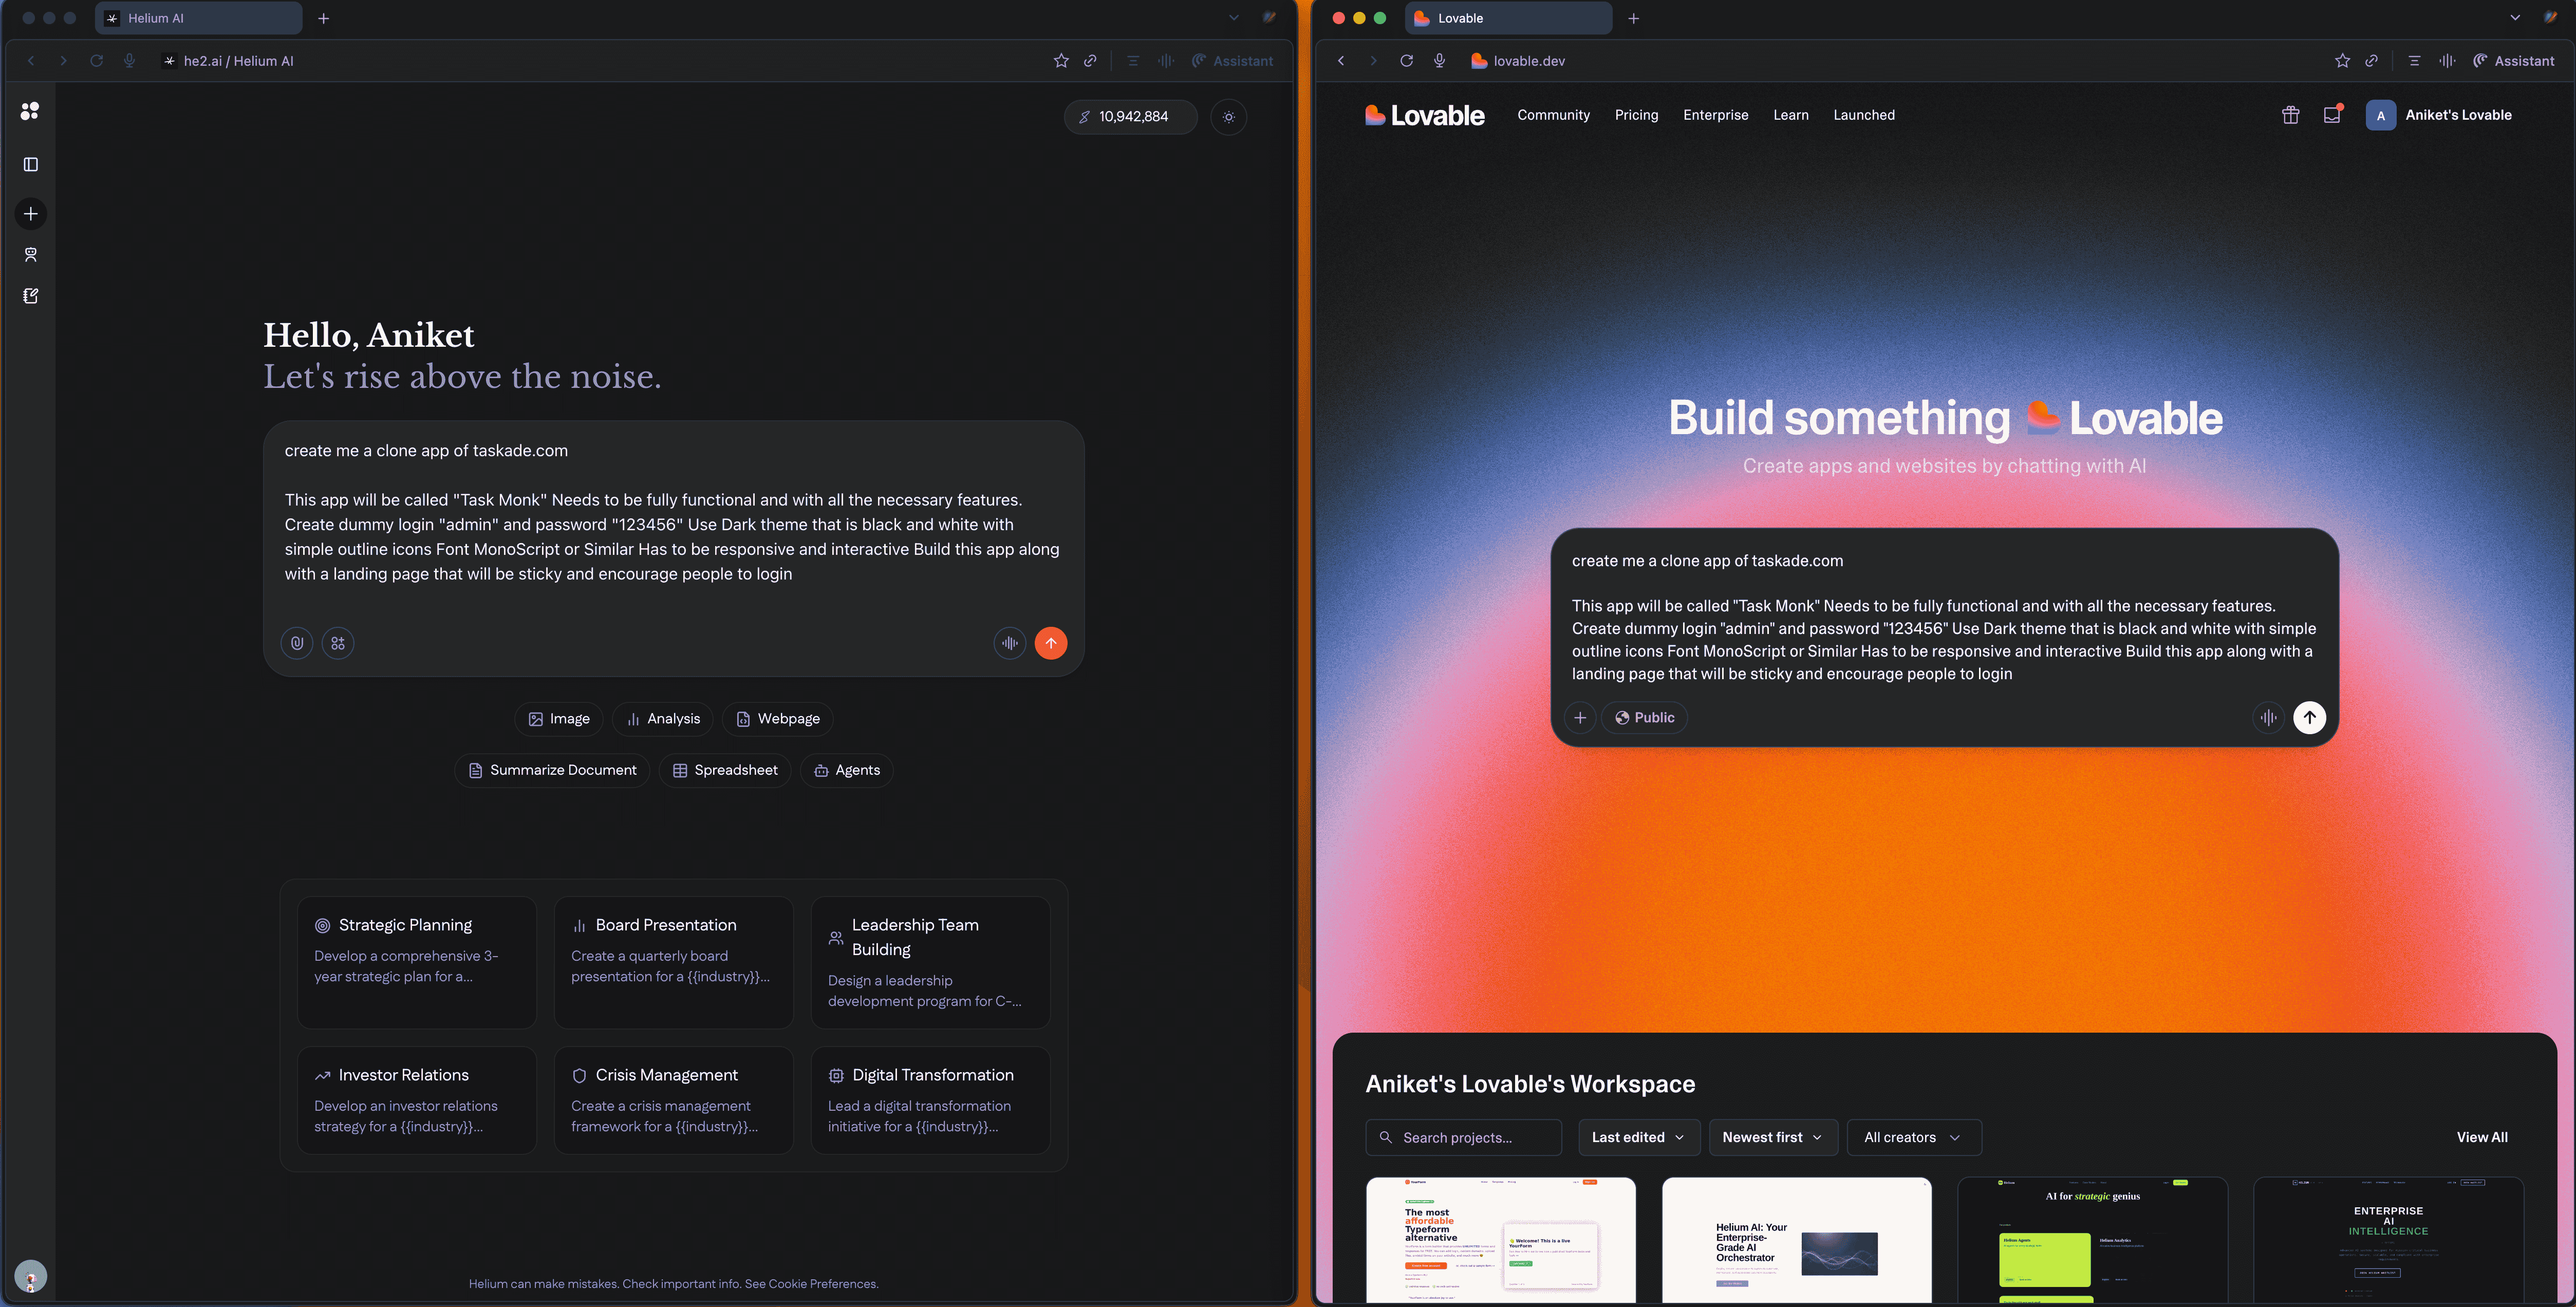Viewport: 2576px width, 1307px height.
Task: Open reader list icon in Lovable window toolbar
Action: click(2414, 61)
